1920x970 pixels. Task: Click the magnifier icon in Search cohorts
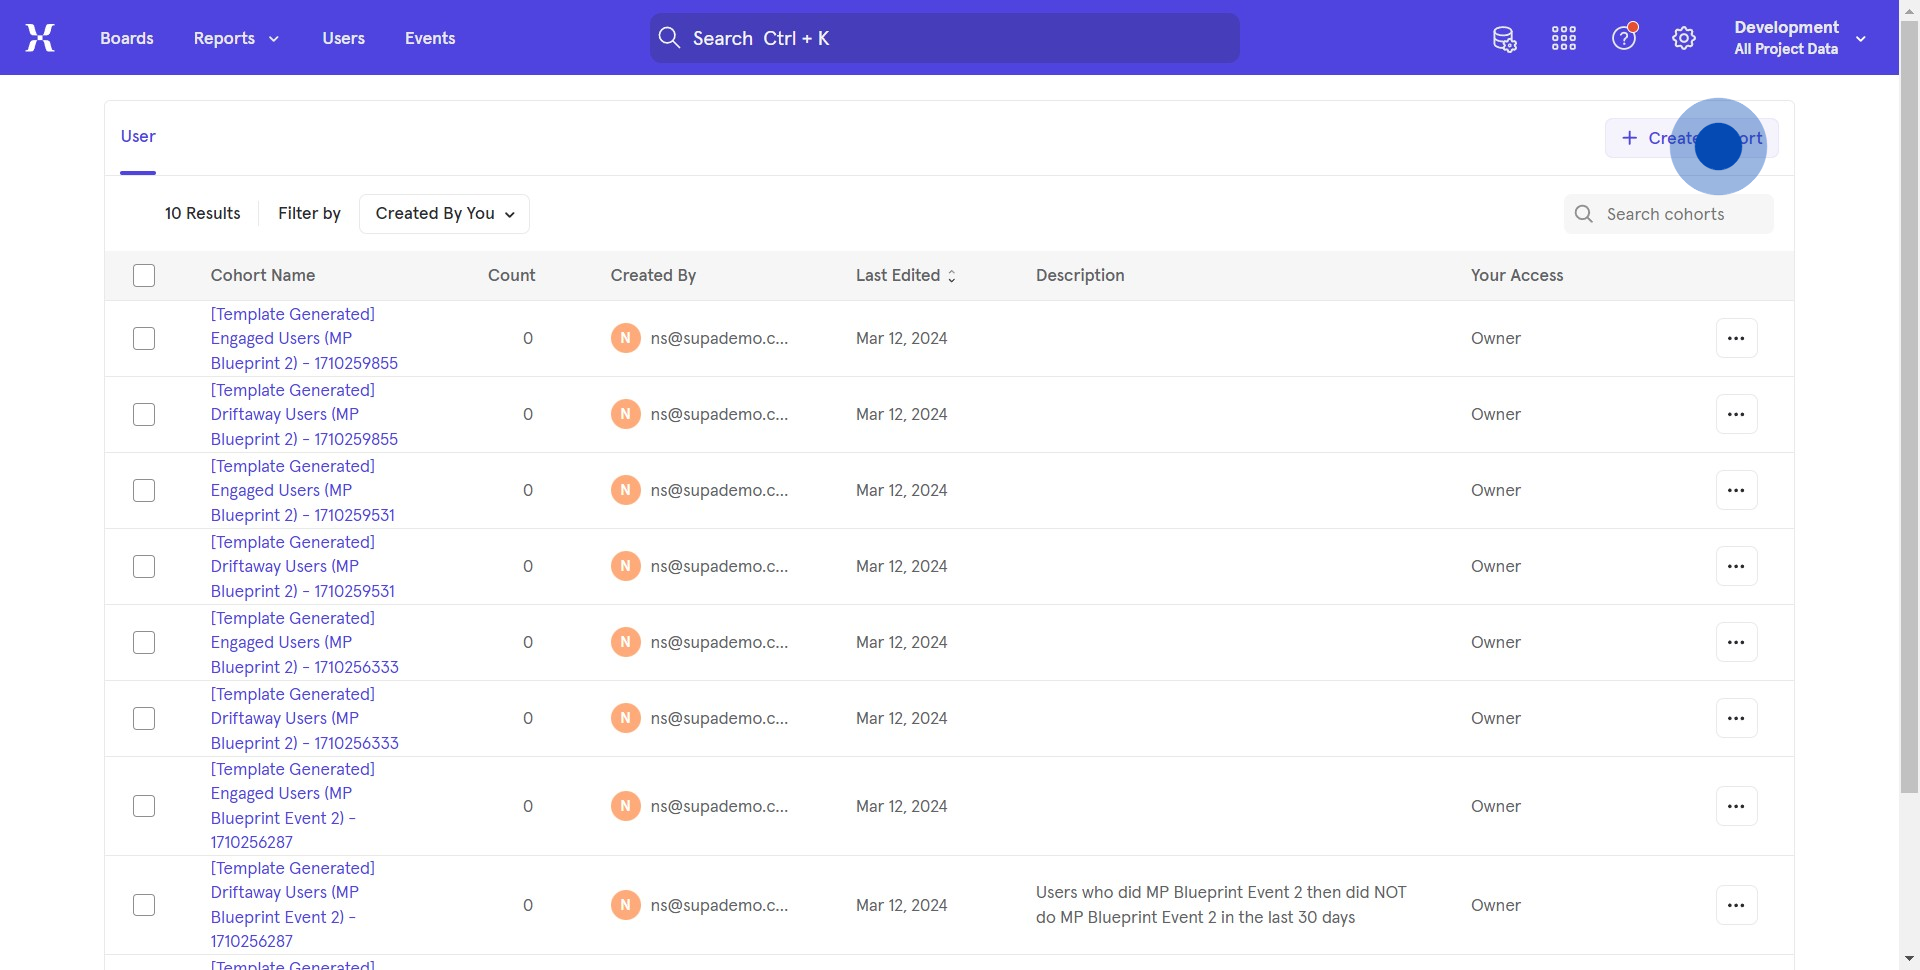click(x=1584, y=214)
